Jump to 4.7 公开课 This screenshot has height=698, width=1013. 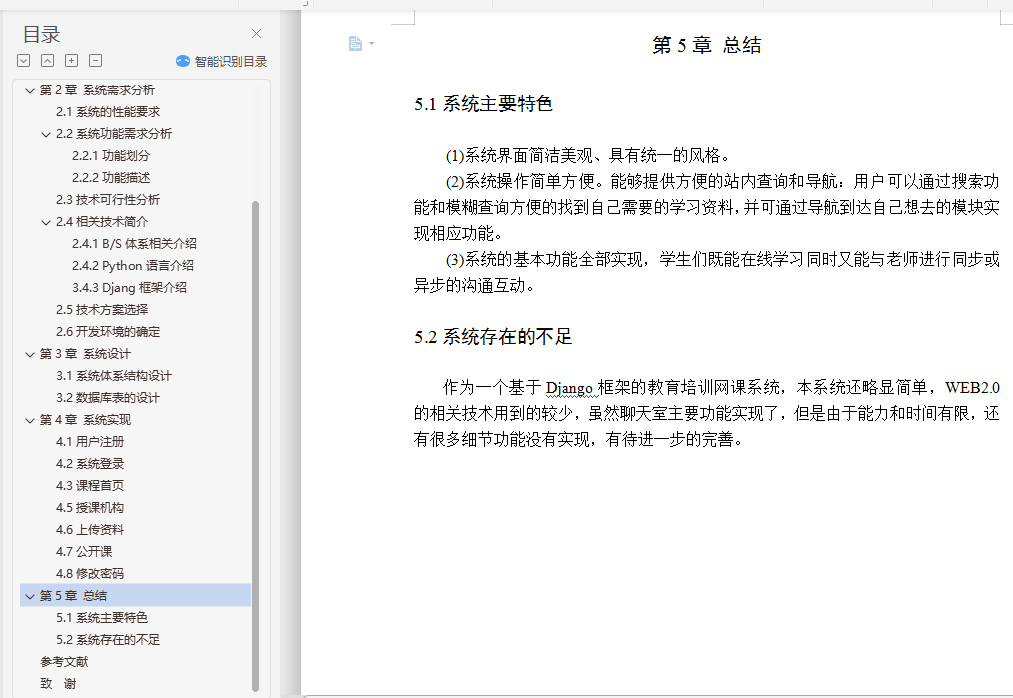84,551
